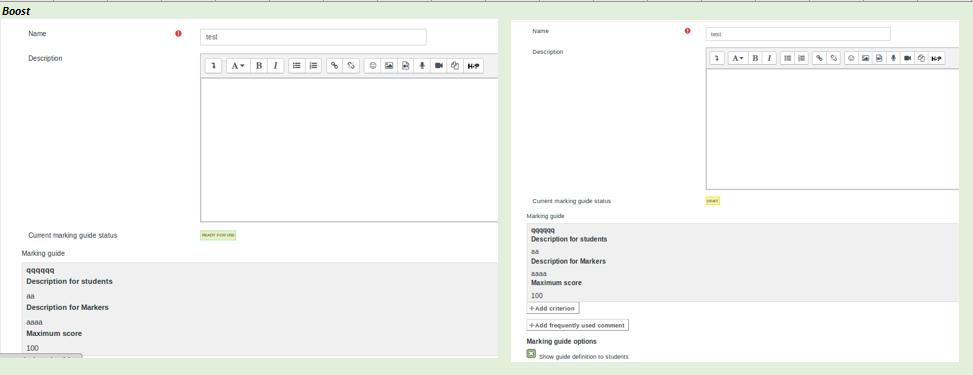This screenshot has width=973, height=375.
Task: Open paragraph styles dropdown in left form editor
Action: 238,66
